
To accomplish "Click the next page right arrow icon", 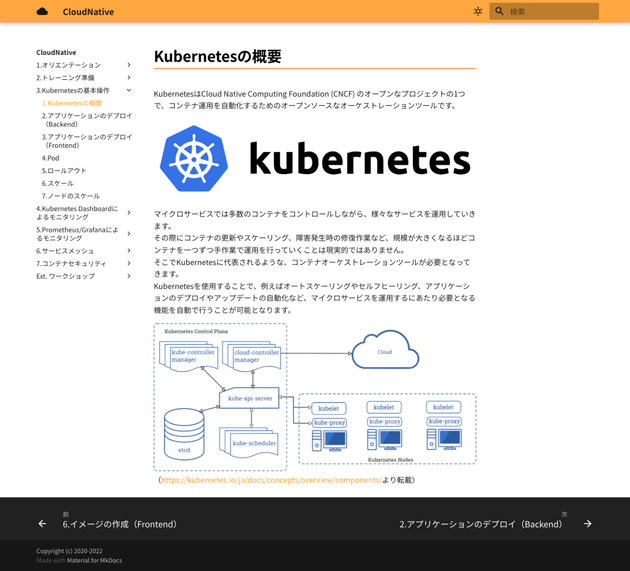I will pyautogui.click(x=587, y=524).
